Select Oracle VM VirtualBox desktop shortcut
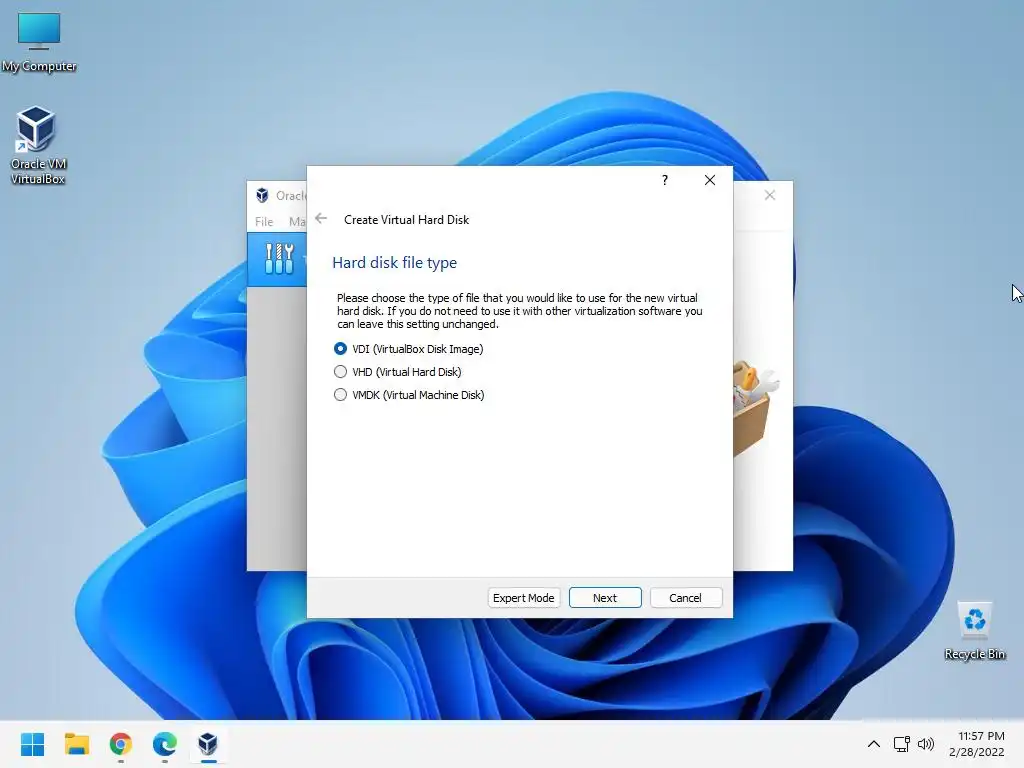 (37, 145)
